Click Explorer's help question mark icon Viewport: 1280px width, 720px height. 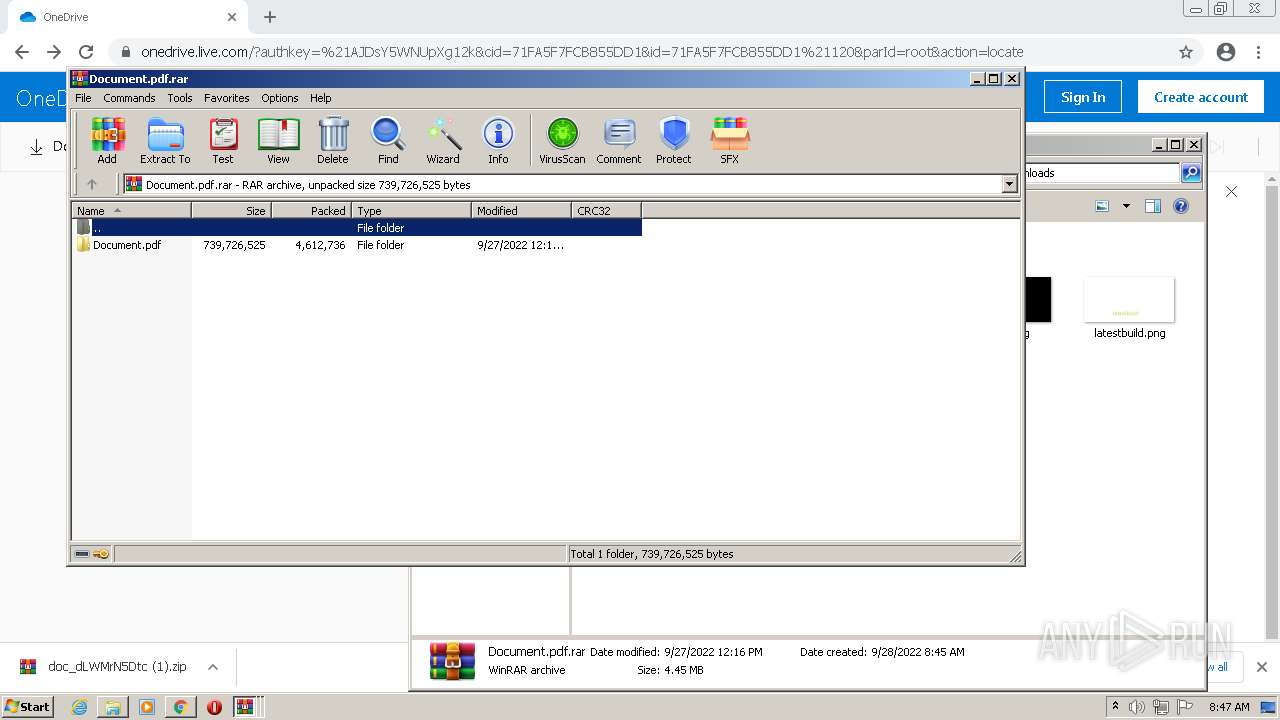click(x=1181, y=206)
